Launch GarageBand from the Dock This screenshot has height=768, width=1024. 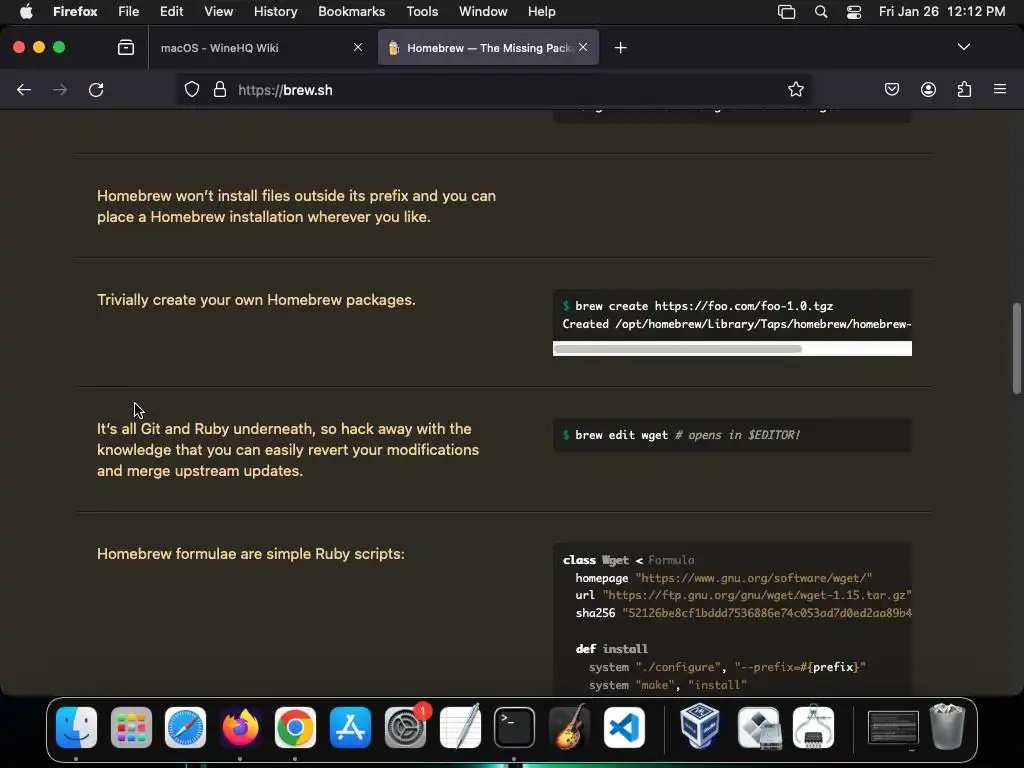[569, 728]
